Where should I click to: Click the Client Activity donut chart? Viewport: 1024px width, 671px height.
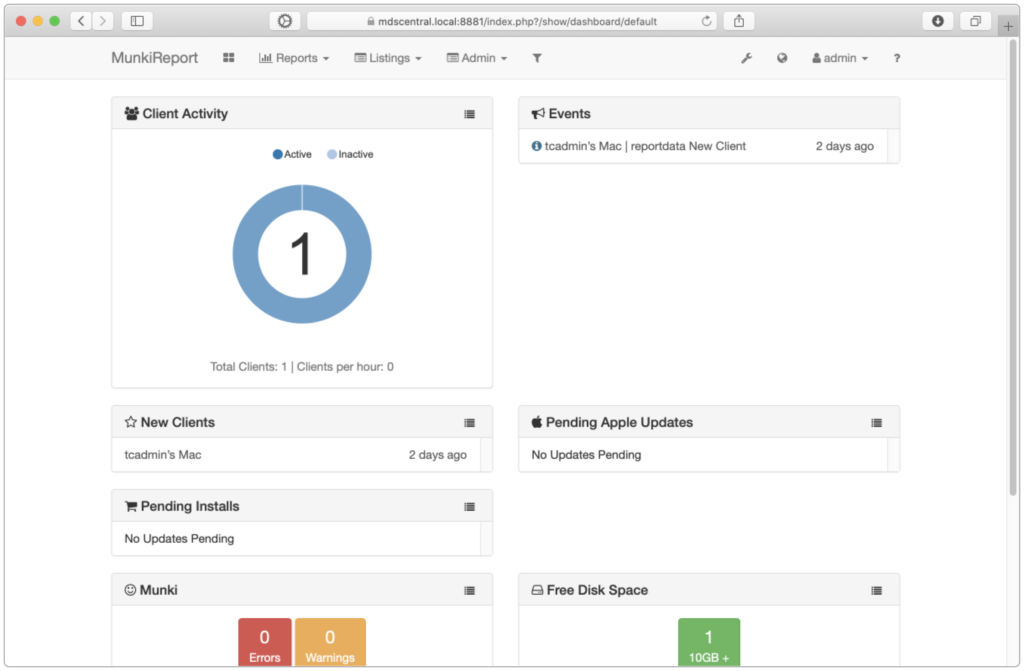302,254
